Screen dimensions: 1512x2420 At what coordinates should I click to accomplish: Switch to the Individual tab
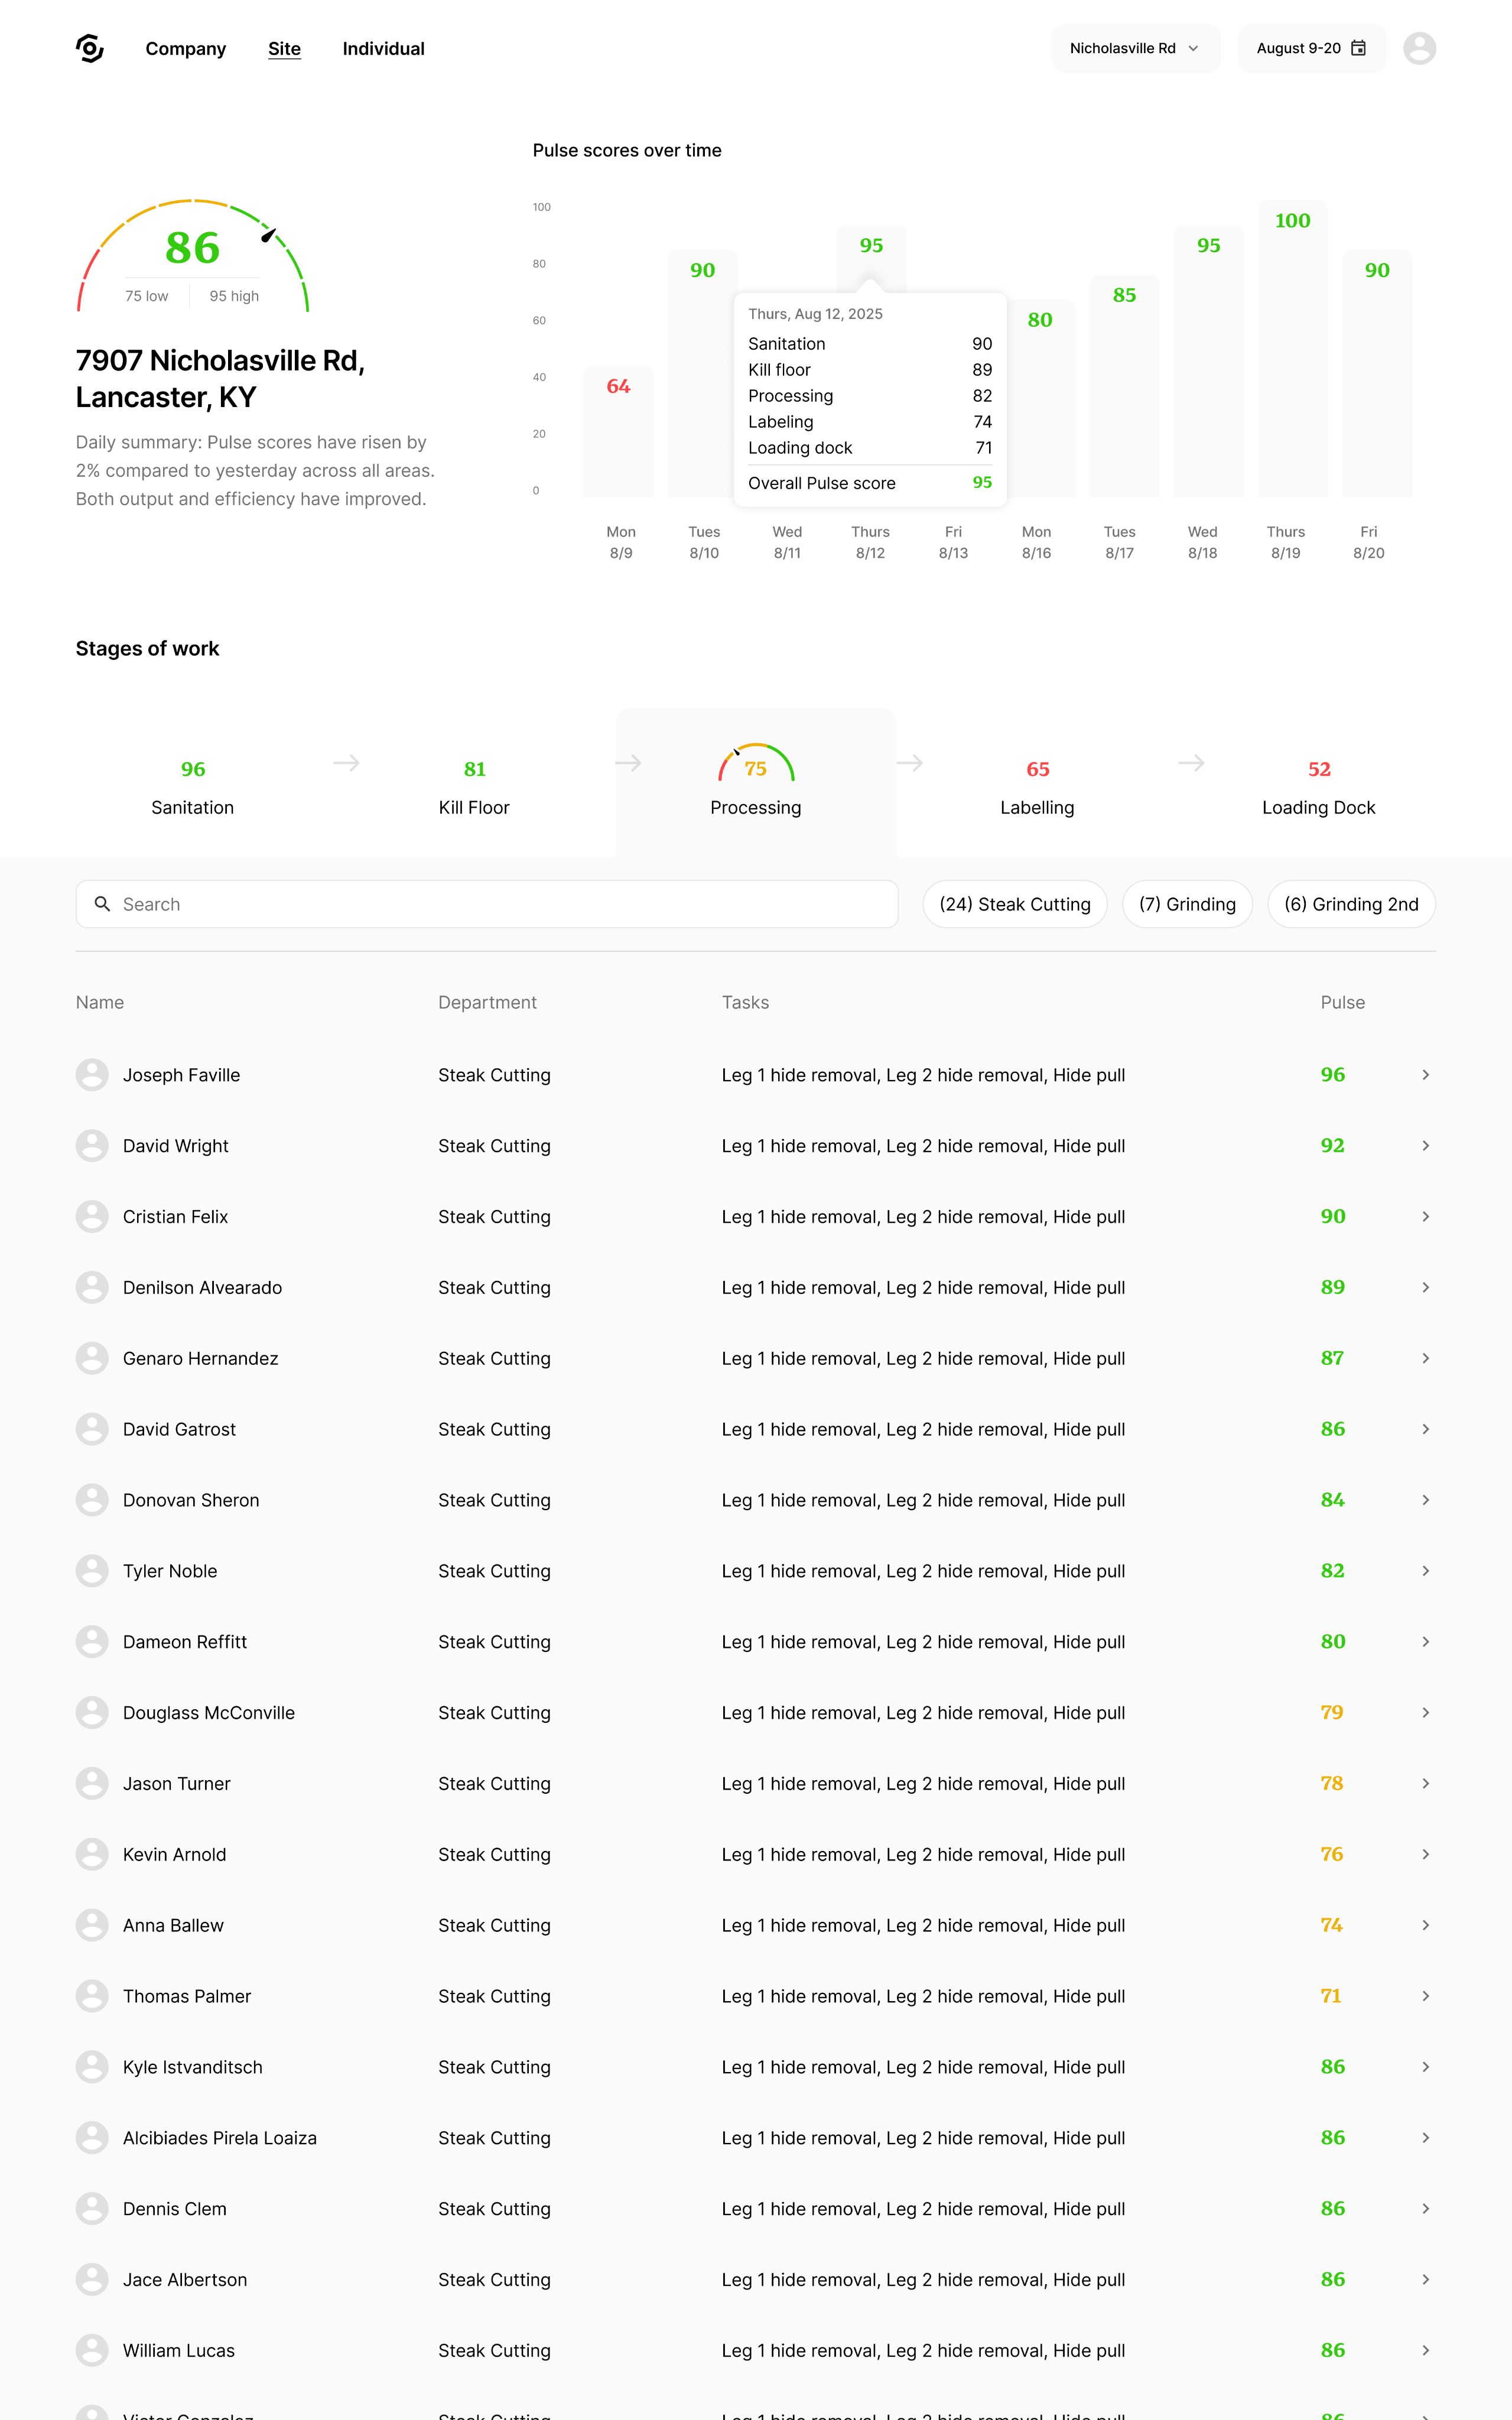coord(383,48)
